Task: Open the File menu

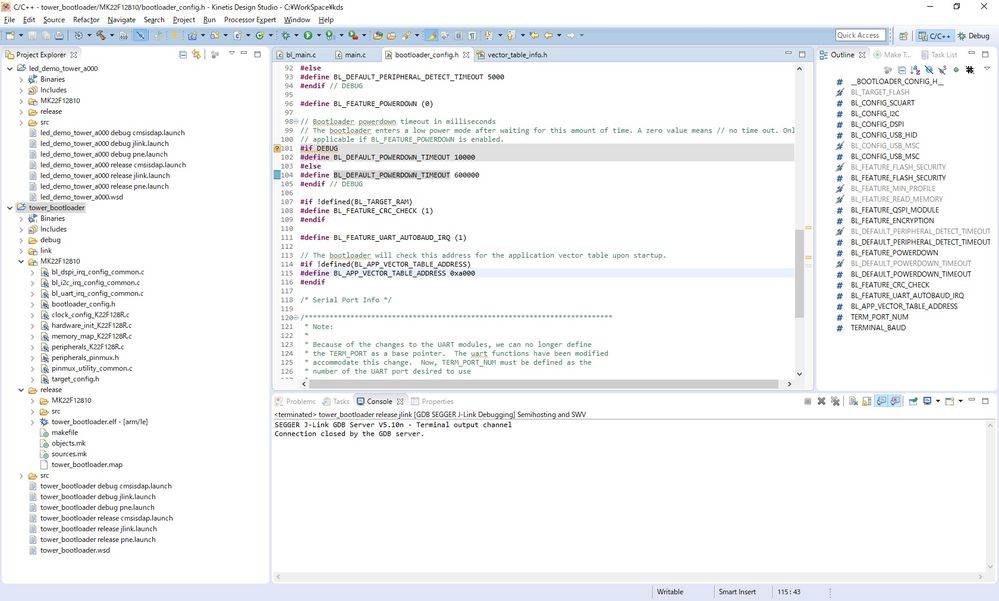Action: point(10,20)
